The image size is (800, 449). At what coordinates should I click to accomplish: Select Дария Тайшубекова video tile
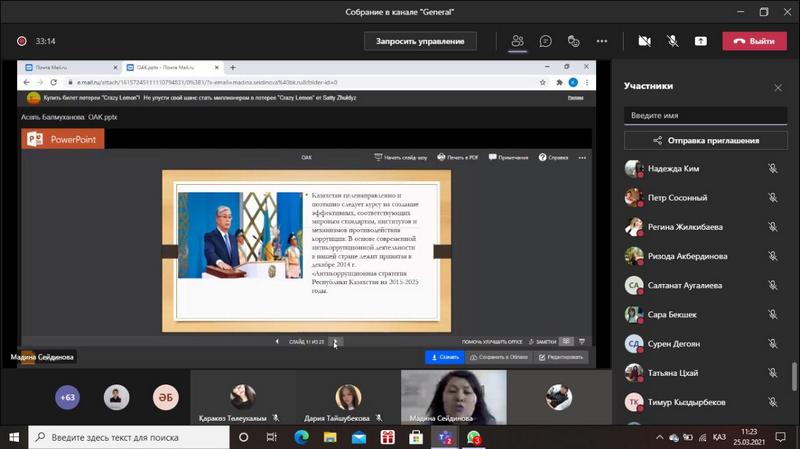348,397
